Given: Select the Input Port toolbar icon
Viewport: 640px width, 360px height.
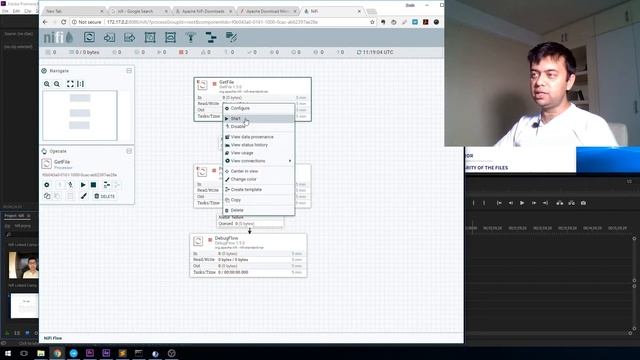Looking at the screenshot, I should tap(109, 38).
